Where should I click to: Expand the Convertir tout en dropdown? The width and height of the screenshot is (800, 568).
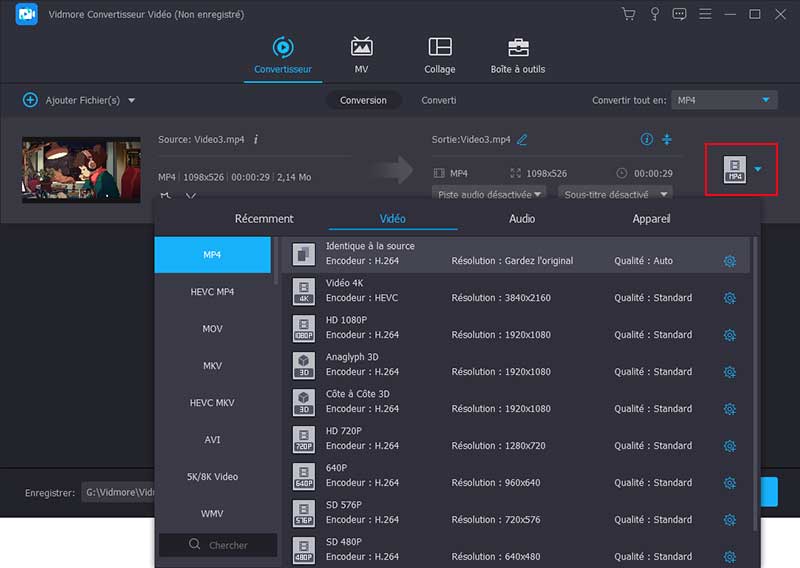724,100
